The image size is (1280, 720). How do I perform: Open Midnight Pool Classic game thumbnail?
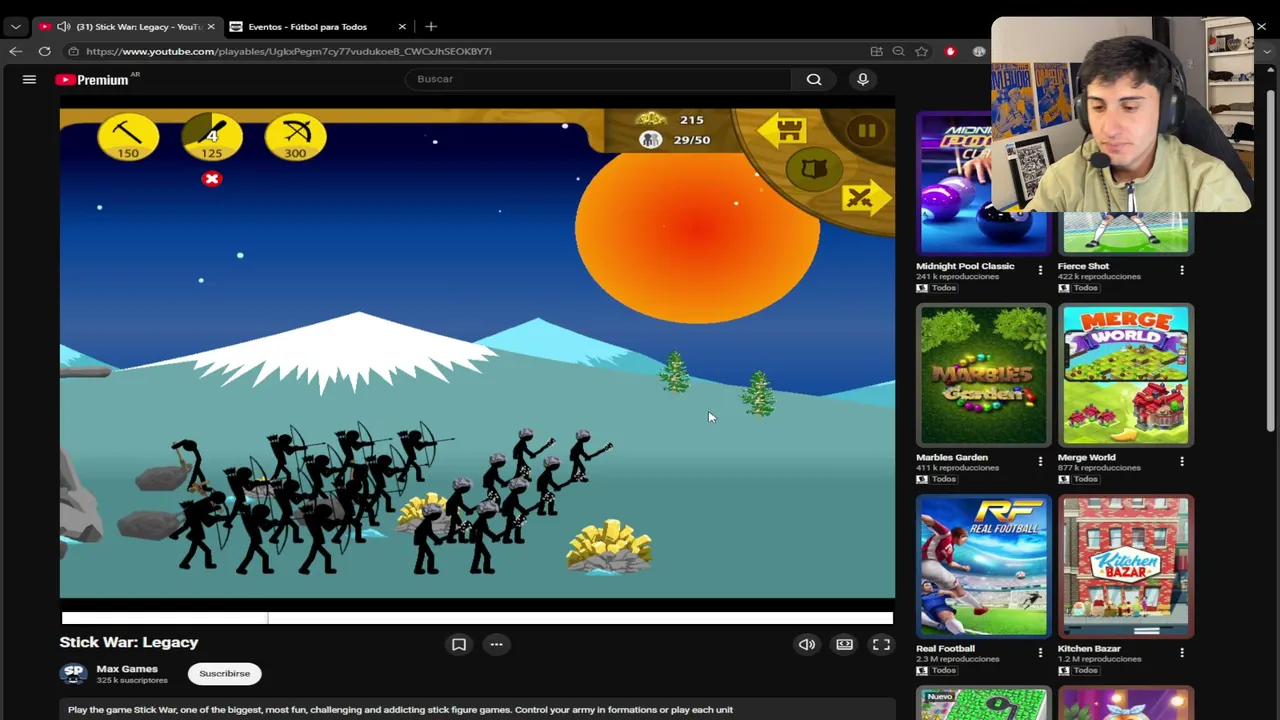point(984,184)
